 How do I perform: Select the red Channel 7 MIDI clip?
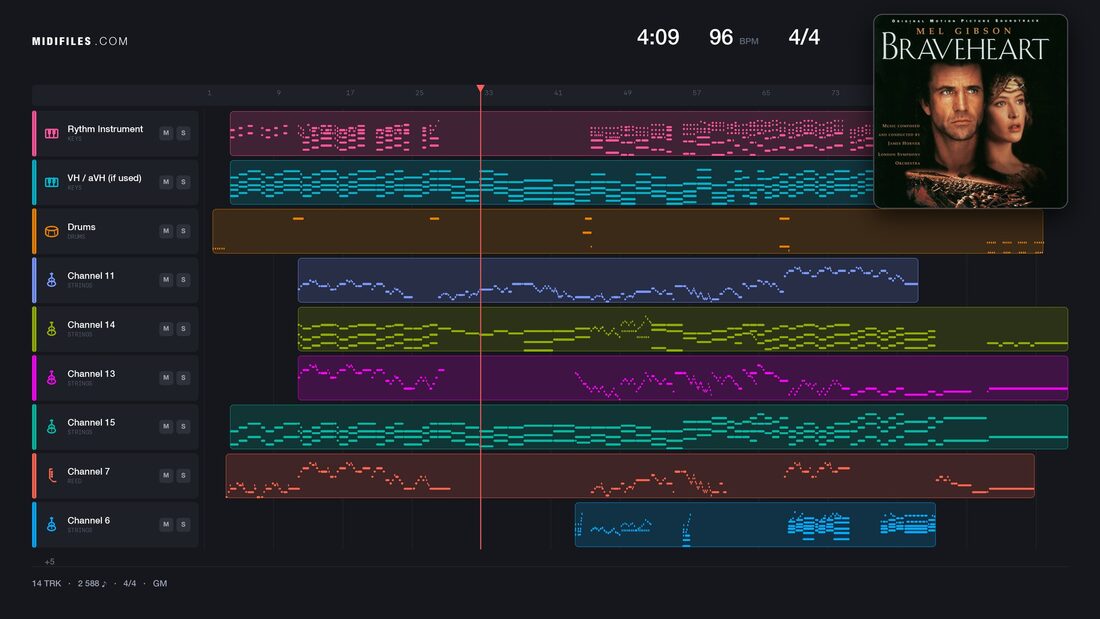pos(630,476)
